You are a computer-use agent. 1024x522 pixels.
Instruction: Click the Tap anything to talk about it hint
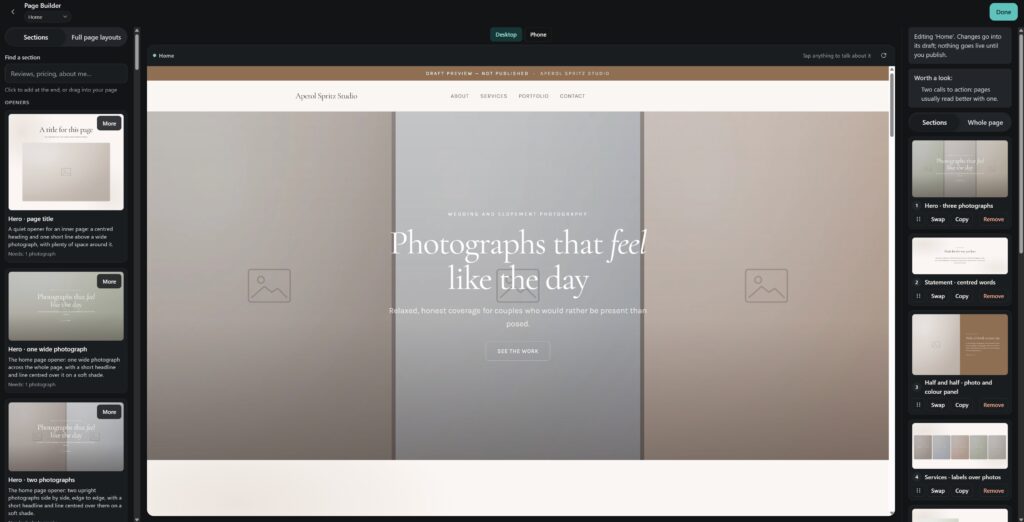point(836,56)
